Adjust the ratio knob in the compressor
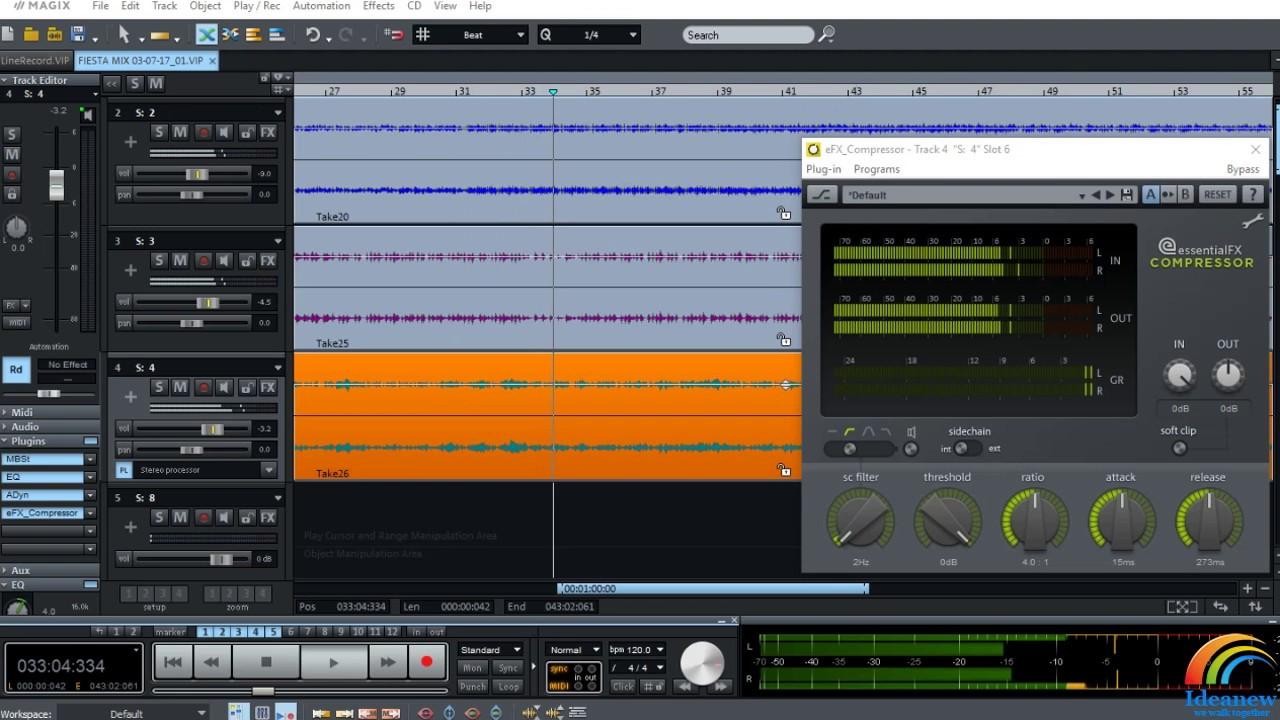 click(x=1033, y=520)
